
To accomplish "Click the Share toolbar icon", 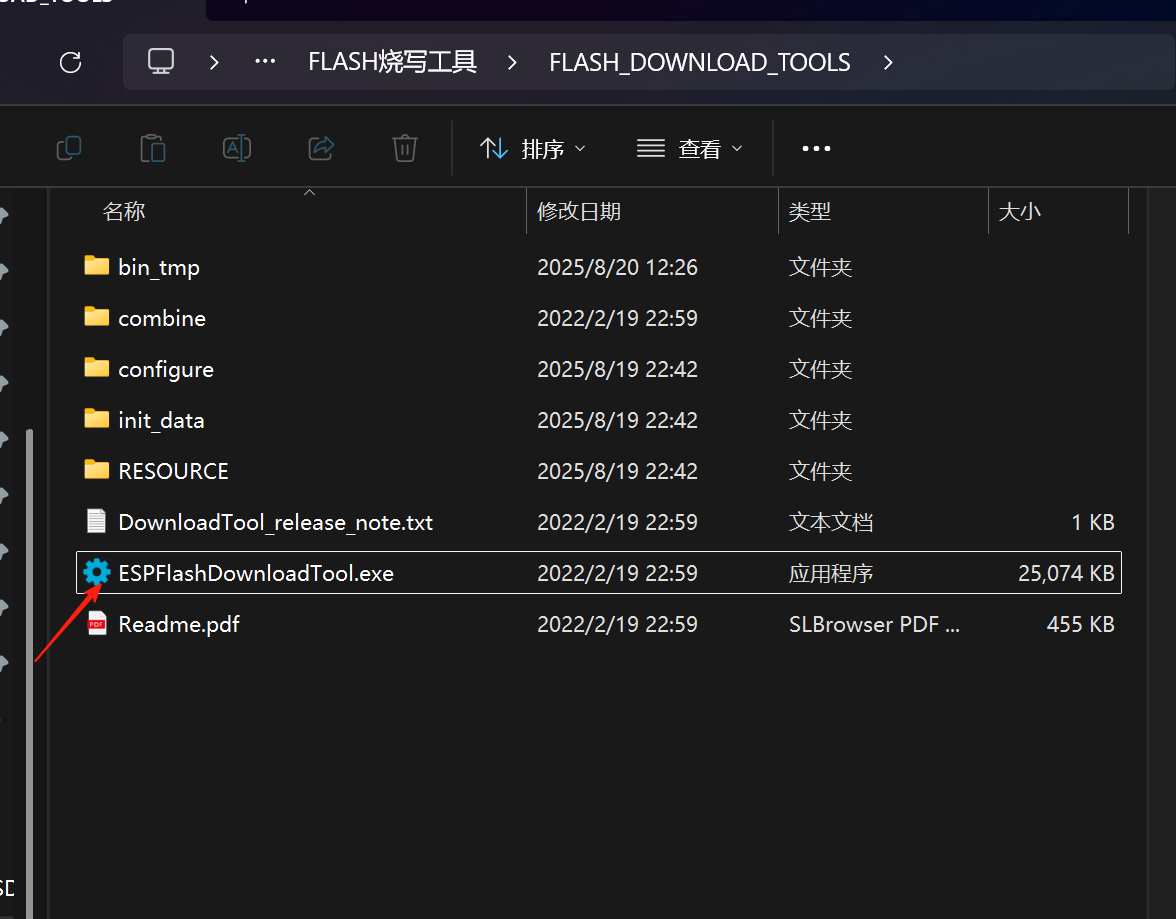I will click(321, 148).
